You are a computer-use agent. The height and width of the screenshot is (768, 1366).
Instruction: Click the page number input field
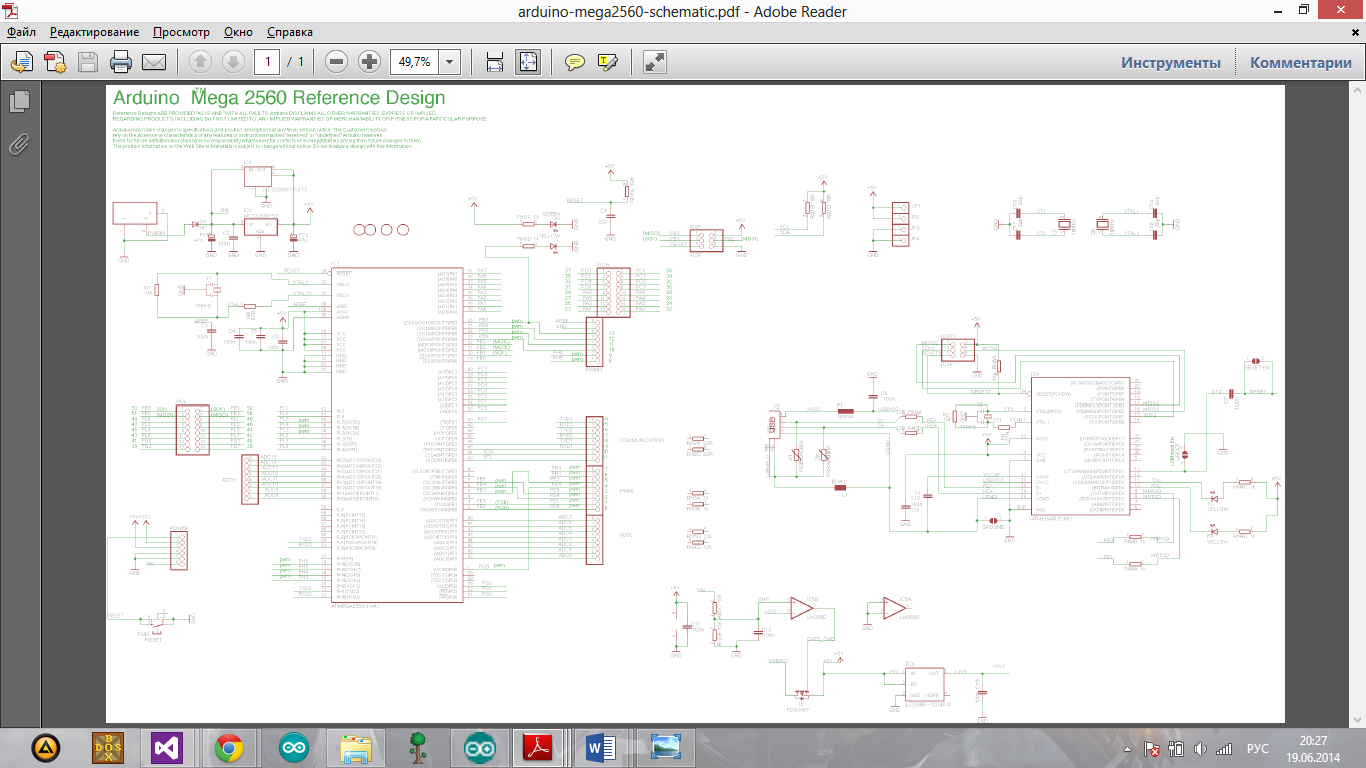(x=267, y=62)
